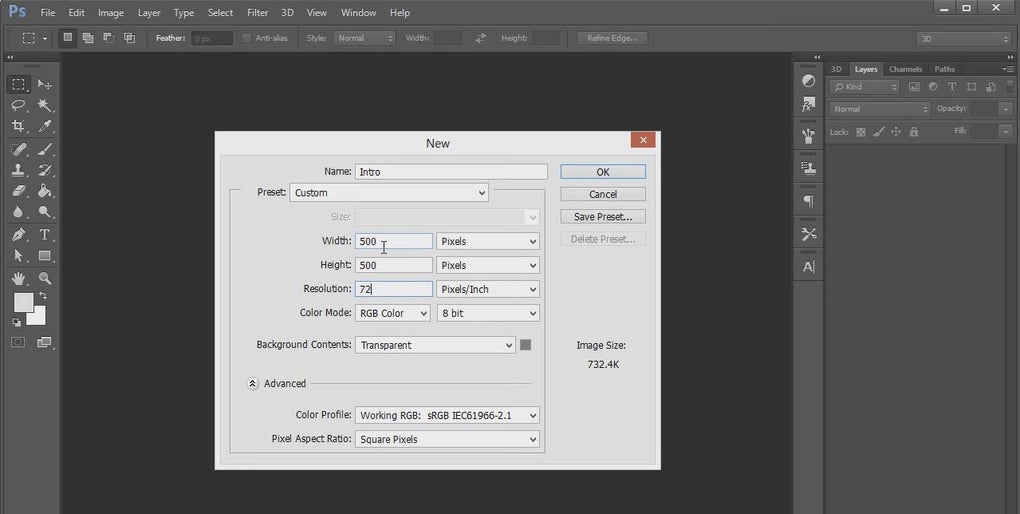1020x514 pixels.
Task: Enable the Anti-alias checkbox
Action: coord(247,38)
